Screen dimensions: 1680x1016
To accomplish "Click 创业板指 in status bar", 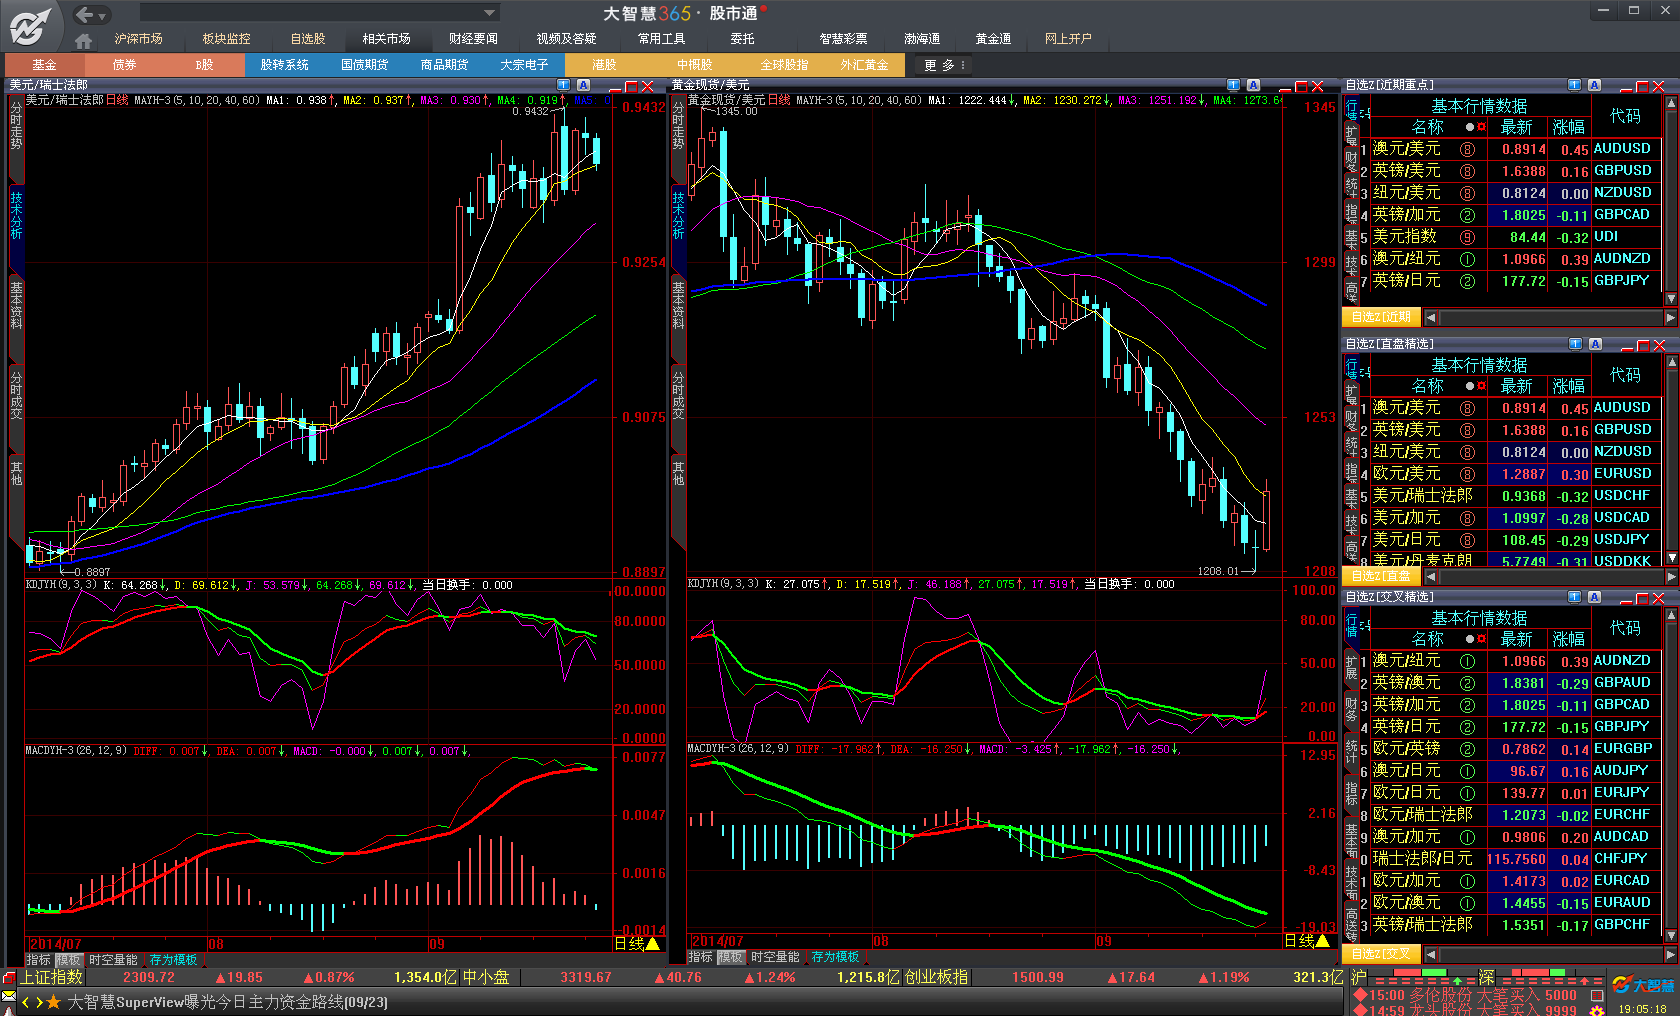I will [x=936, y=977].
